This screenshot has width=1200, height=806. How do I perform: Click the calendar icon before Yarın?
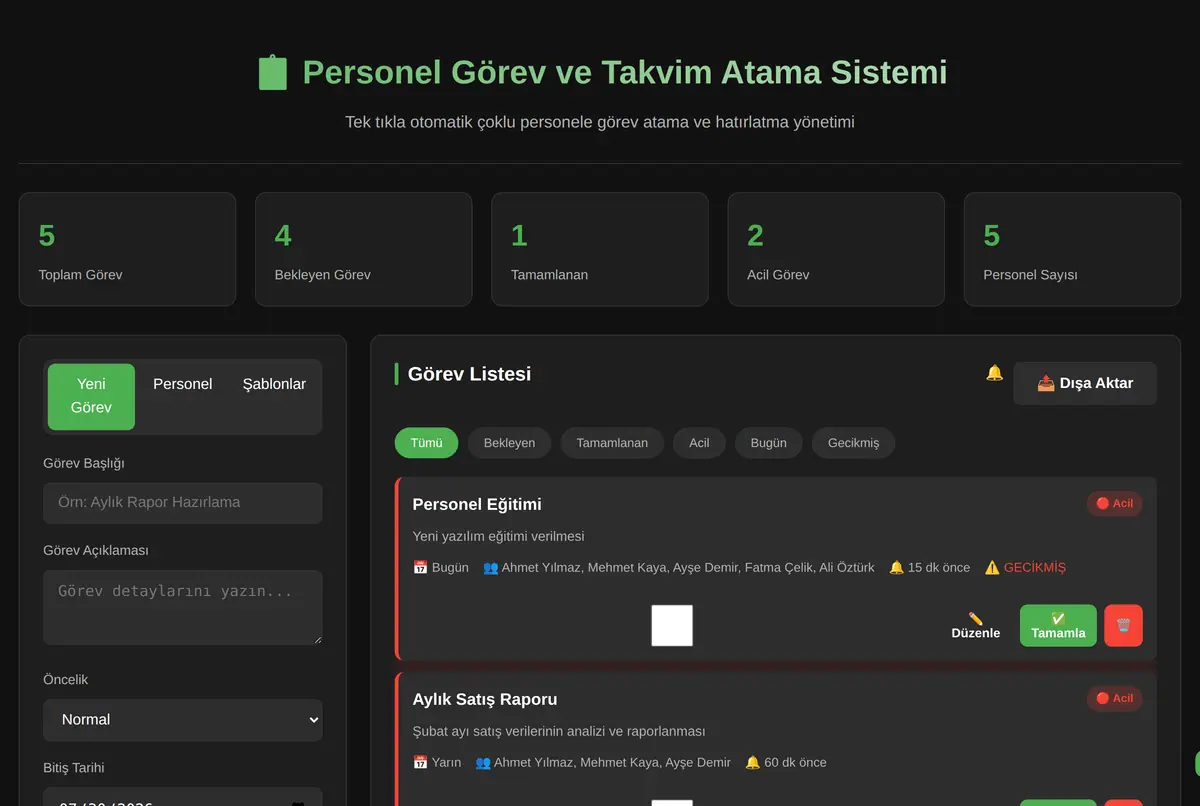420,762
